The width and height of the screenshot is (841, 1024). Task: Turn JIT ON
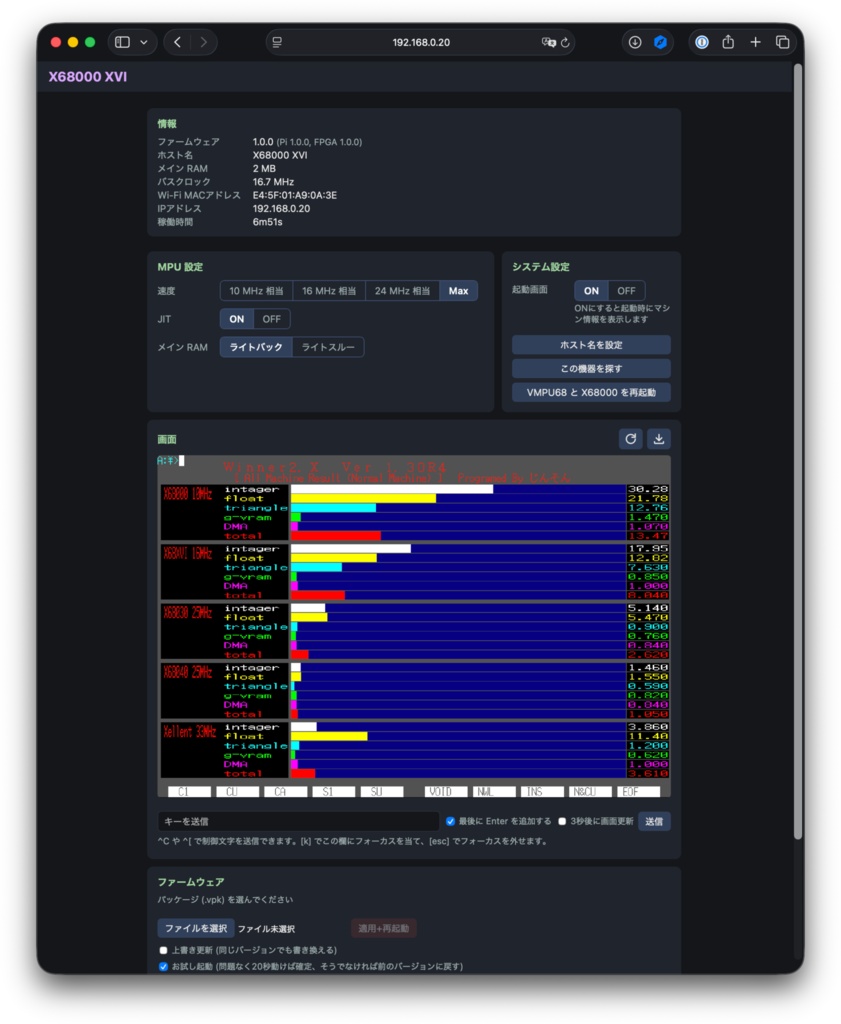pos(236,319)
